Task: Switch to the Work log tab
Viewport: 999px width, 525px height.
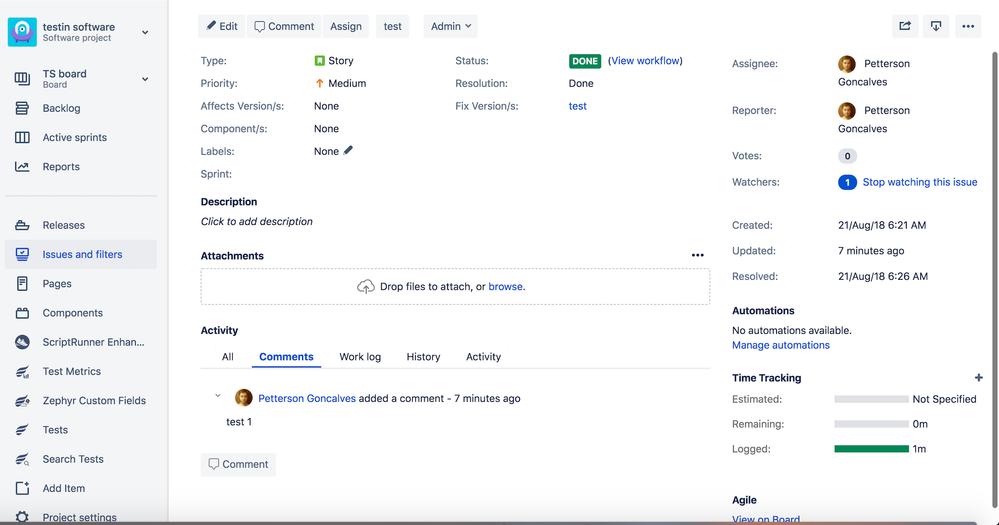Action: 360,357
